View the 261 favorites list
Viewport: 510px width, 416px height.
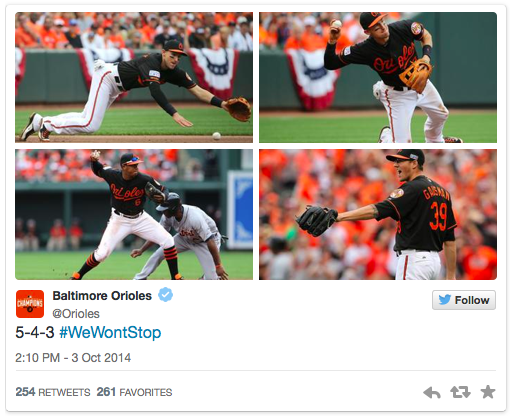pos(134,392)
